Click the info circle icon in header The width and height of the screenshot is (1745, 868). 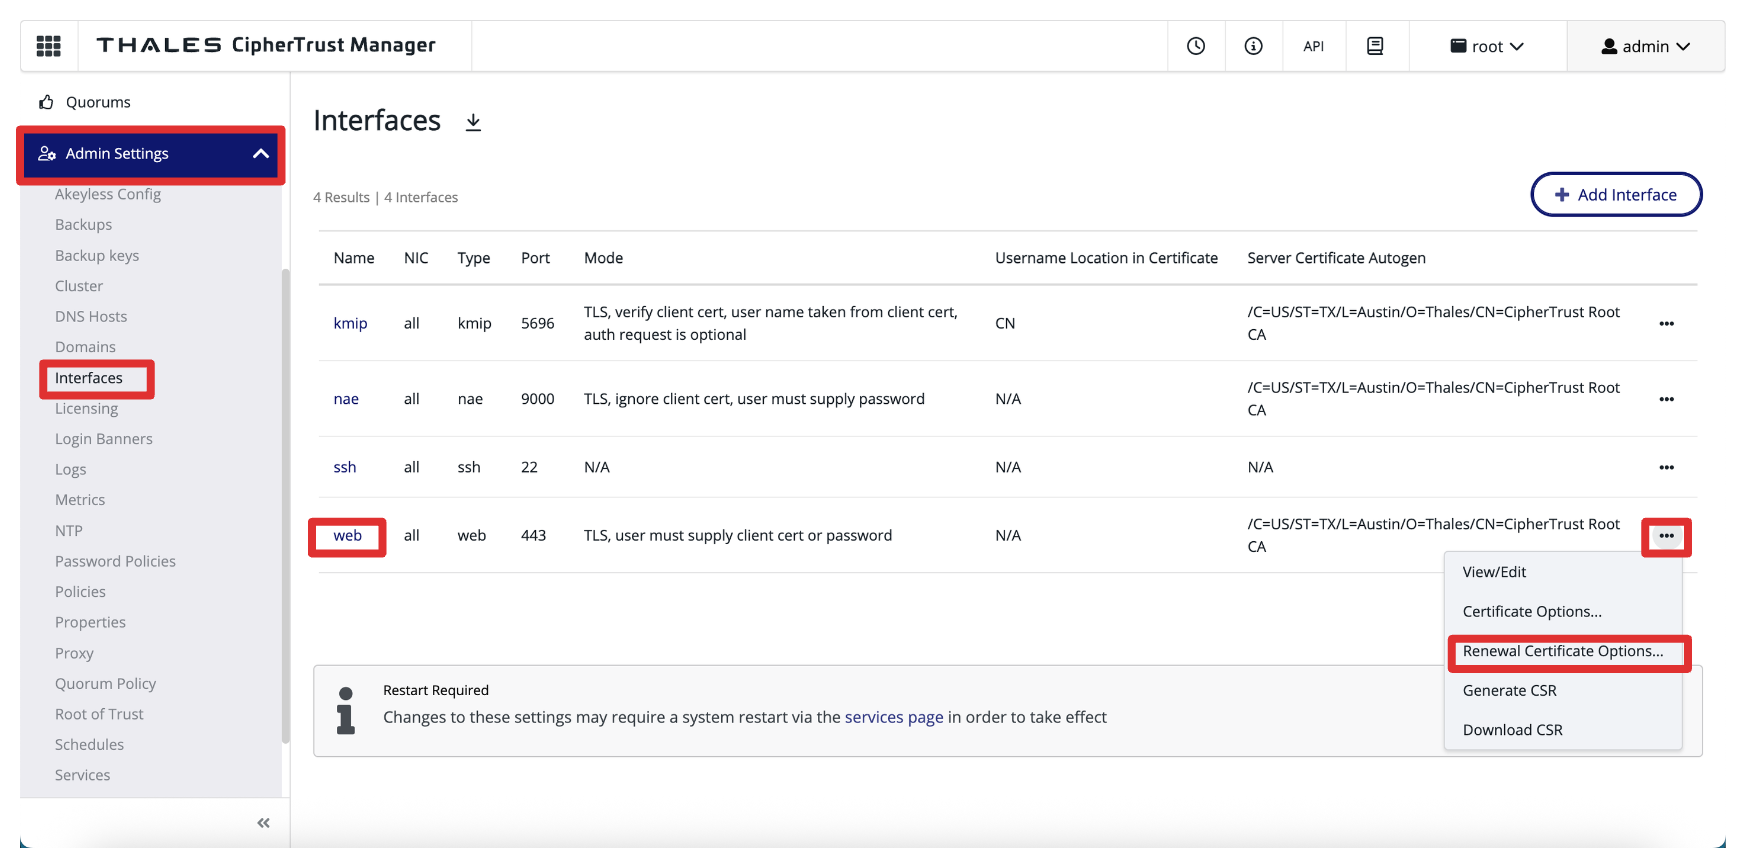(1253, 46)
